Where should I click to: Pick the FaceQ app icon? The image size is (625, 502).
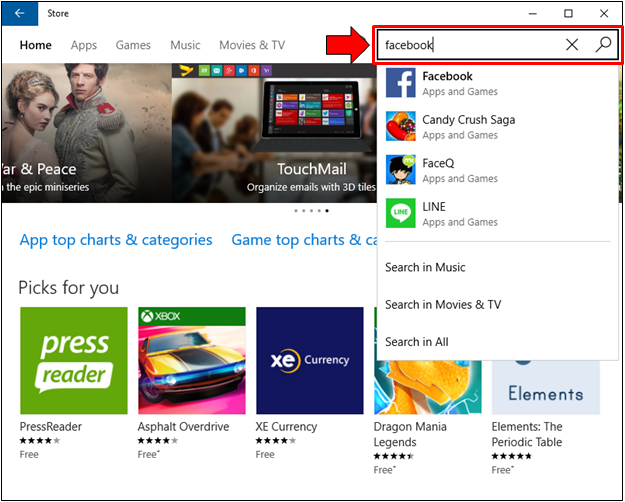point(401,170)
